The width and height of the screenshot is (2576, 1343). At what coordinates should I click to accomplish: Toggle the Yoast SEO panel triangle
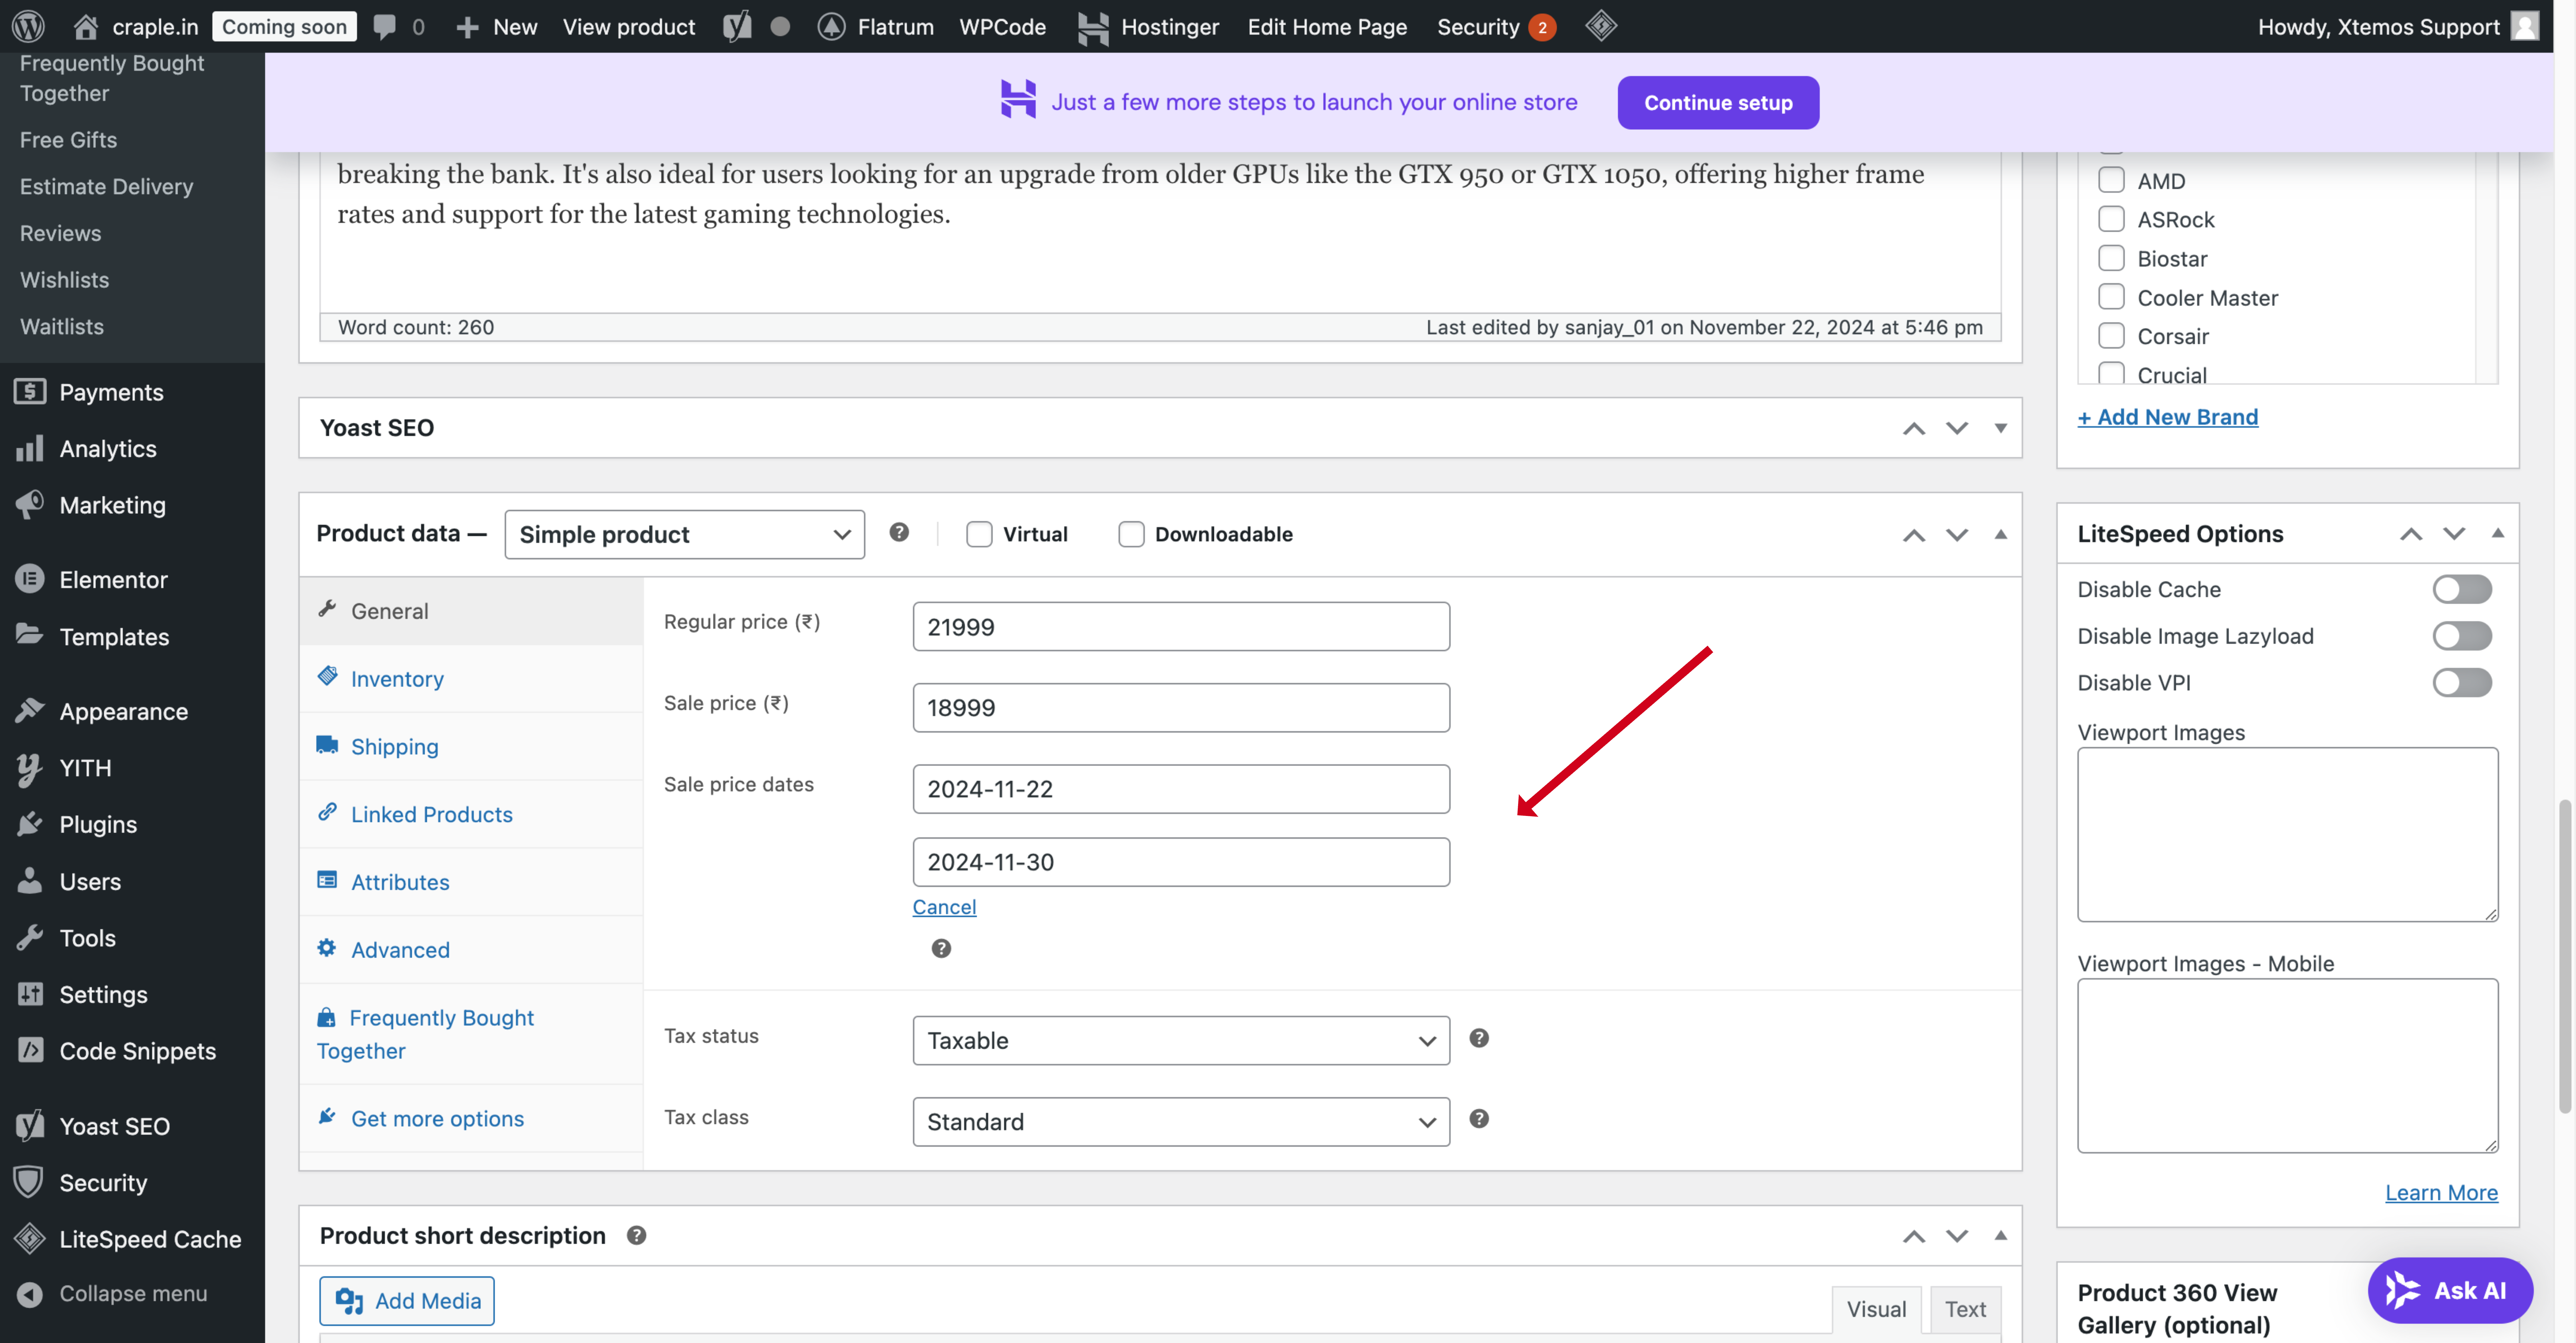tap(2000, 428)
